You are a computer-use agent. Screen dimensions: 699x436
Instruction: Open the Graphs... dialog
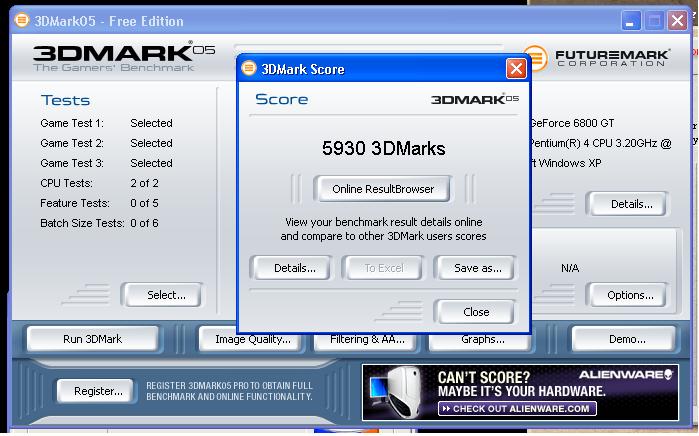(482, 340)
